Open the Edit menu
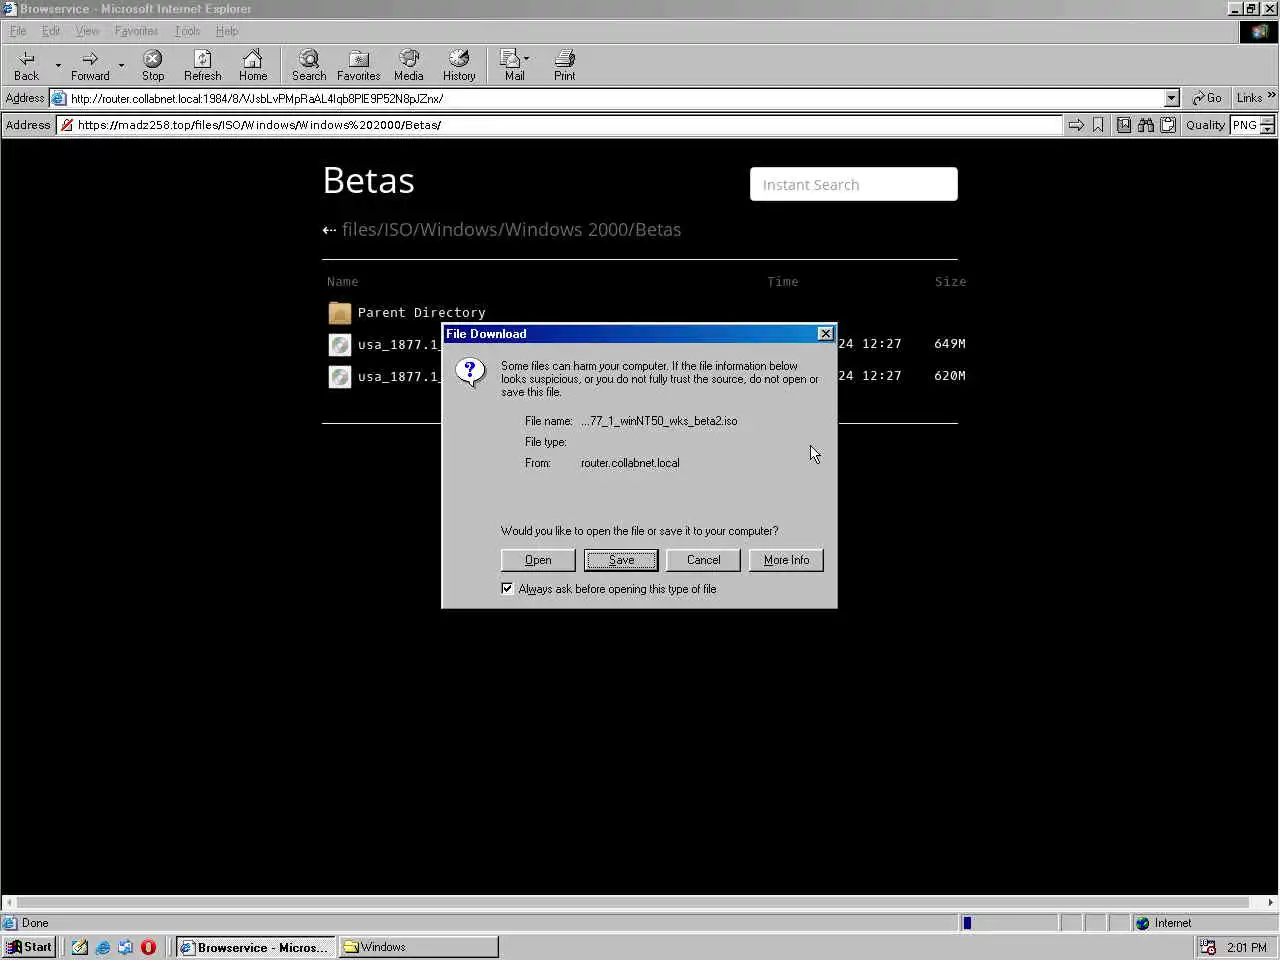This screenshot has width=1280, height=960. pos(50,31)
